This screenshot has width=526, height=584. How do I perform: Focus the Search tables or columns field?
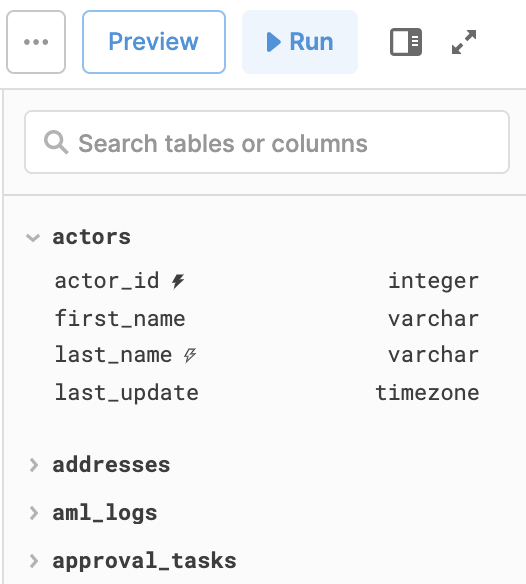coord(267,142)
